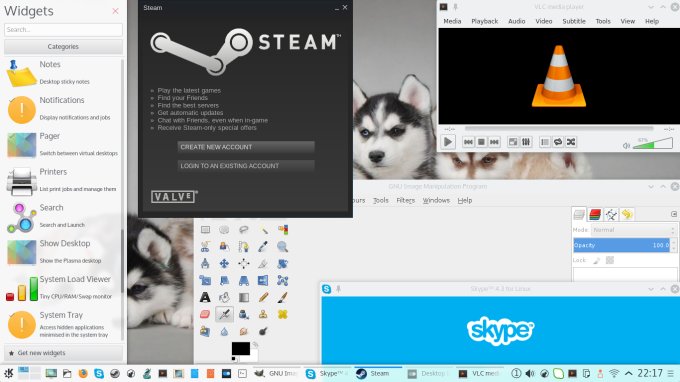Open the Playback menu in VLC
Screen dimensions: 680x382
pos(484,21)
